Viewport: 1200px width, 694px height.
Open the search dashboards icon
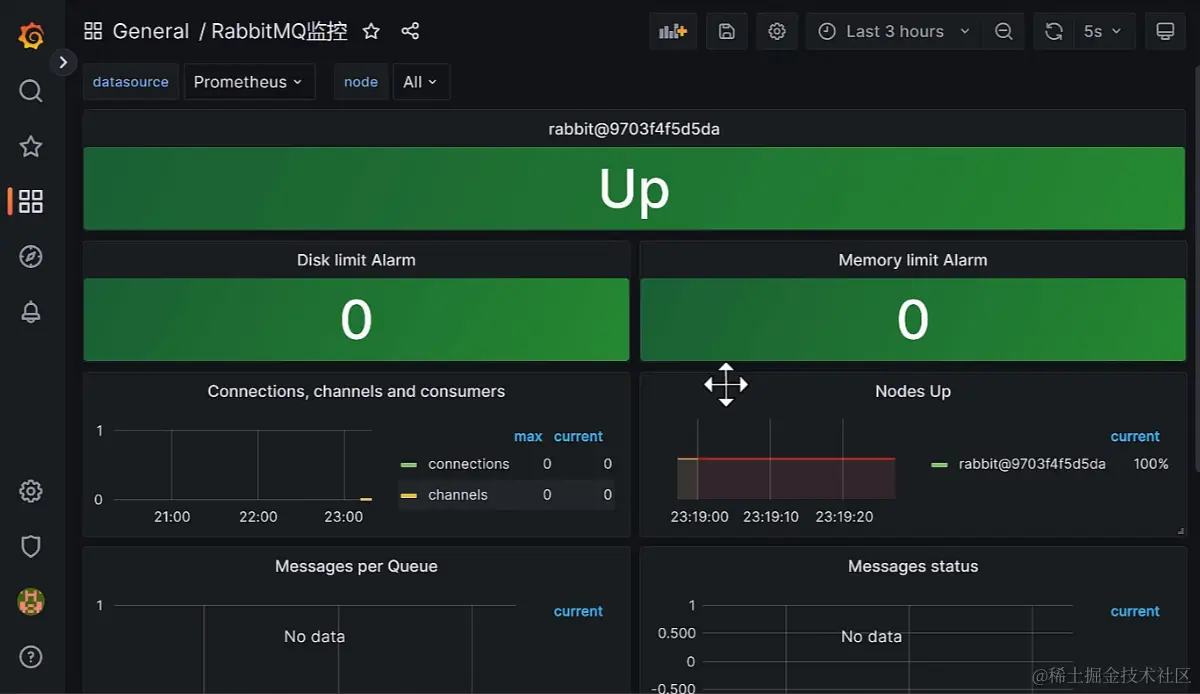tap(31, 91)
